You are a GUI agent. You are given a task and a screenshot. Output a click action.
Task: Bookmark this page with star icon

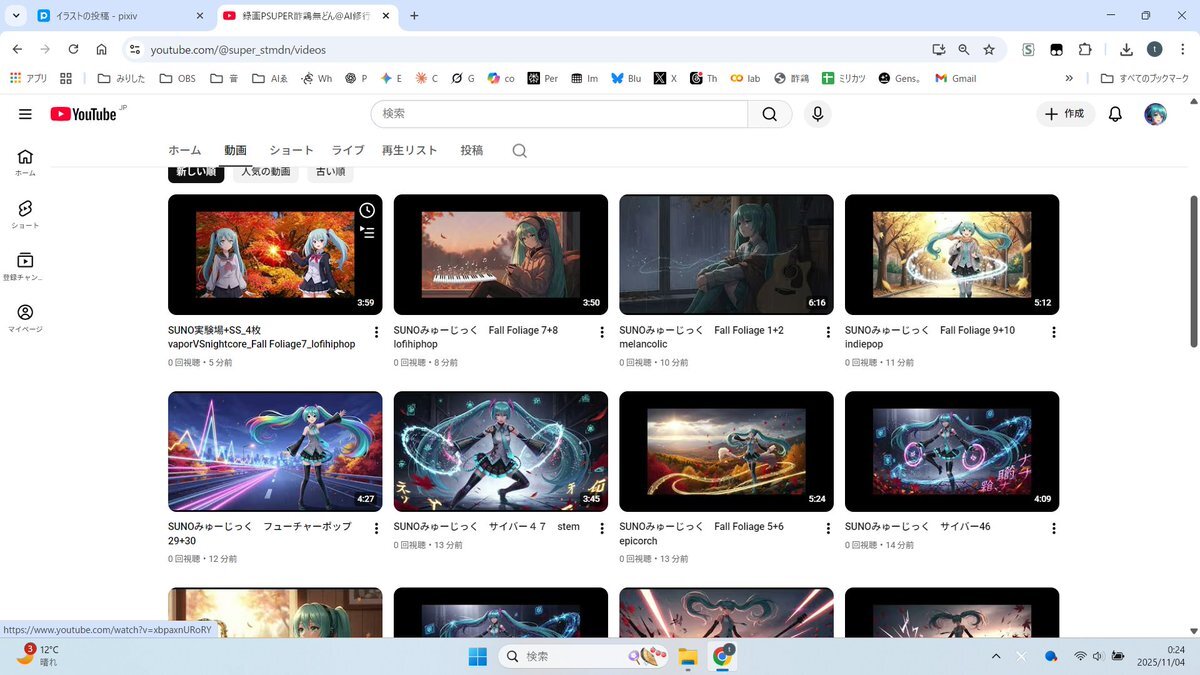point(989,49)
